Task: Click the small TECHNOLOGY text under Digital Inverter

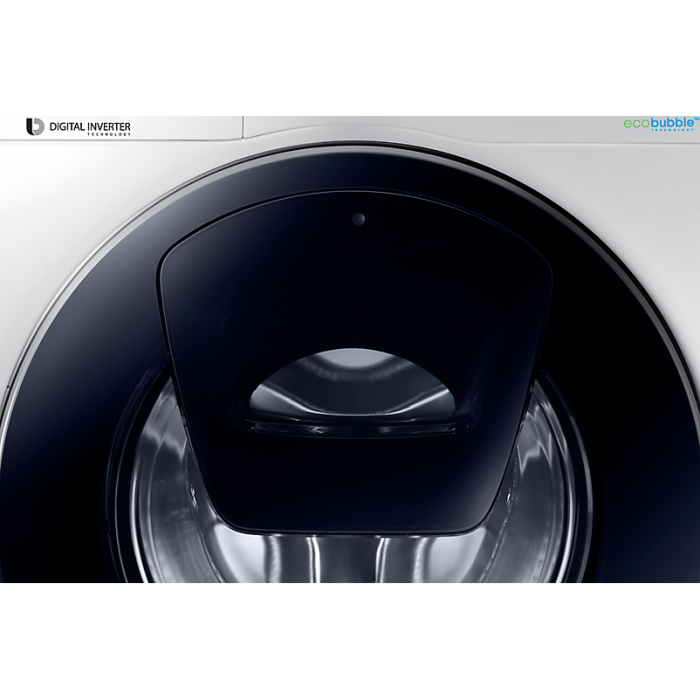Action: point(110,135)
